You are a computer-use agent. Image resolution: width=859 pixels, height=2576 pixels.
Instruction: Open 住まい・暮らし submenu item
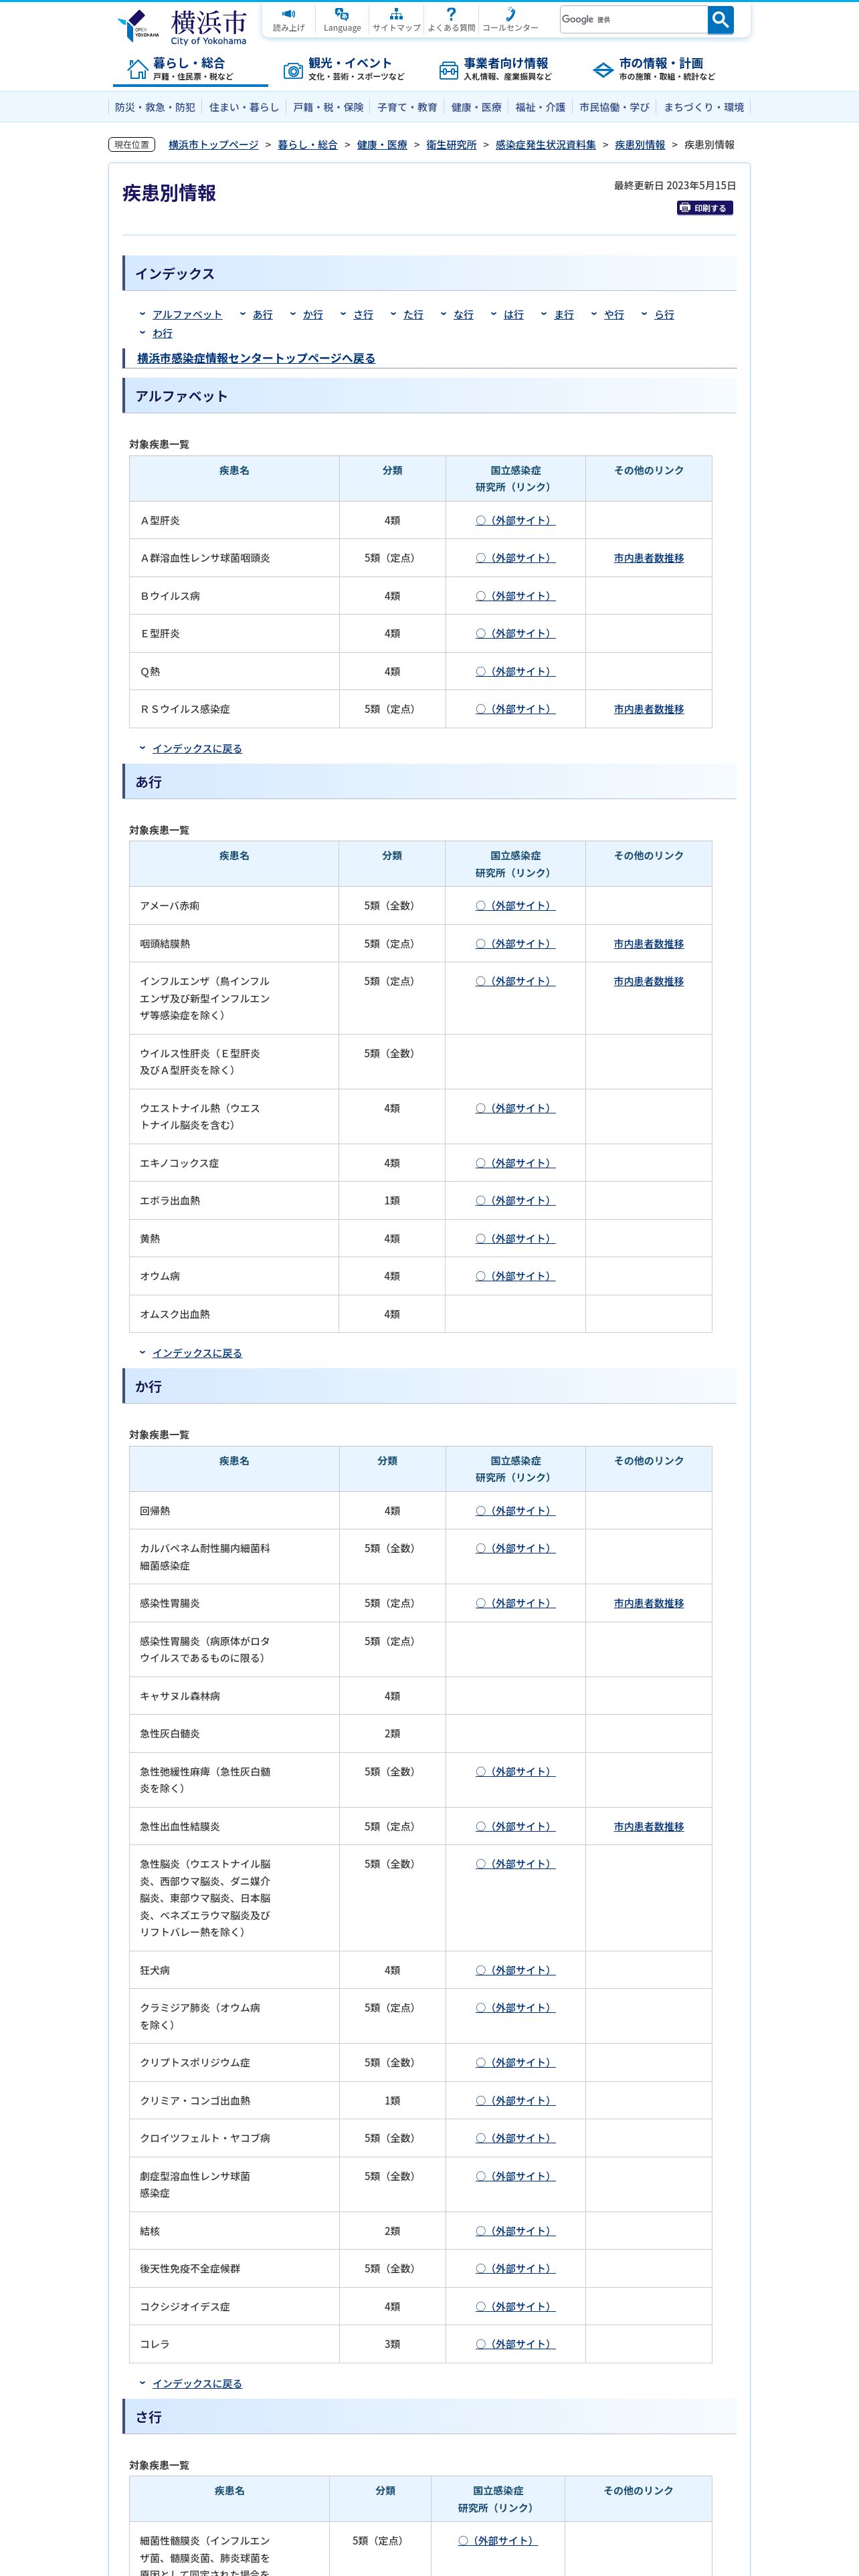244,107
